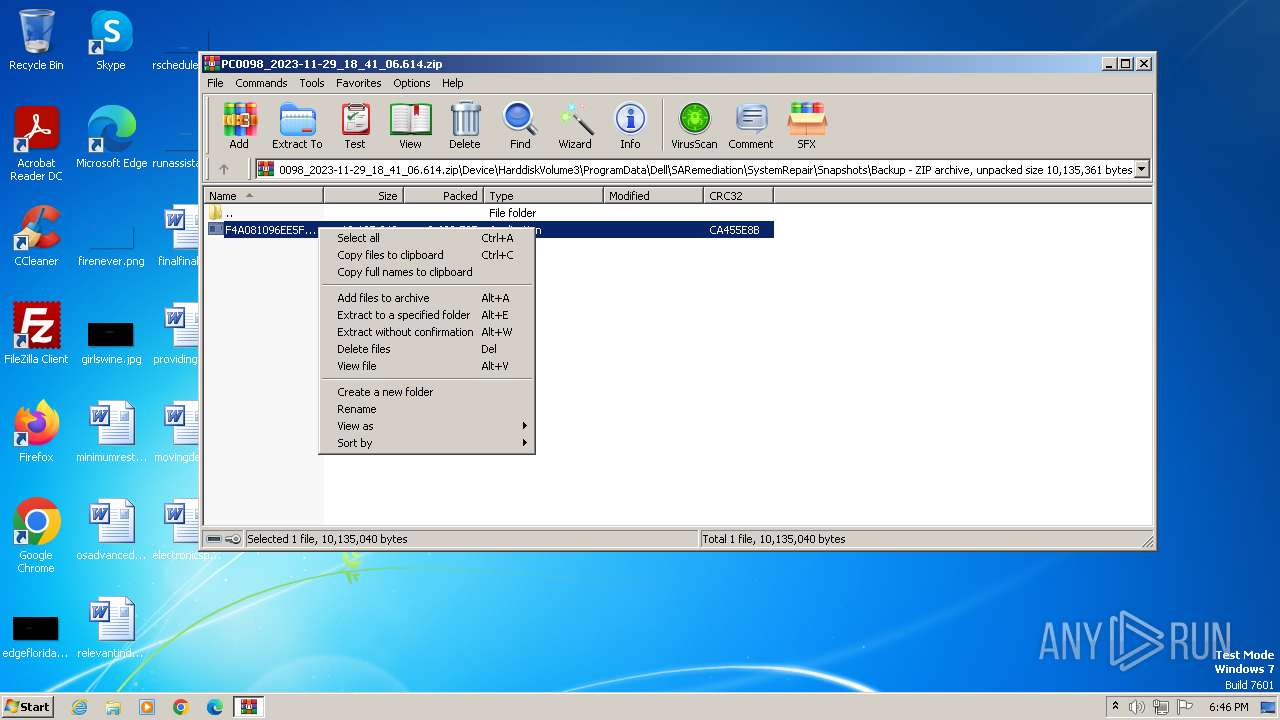Select the parent '..' folder row

pyautogui.click(x=488, y=213)
